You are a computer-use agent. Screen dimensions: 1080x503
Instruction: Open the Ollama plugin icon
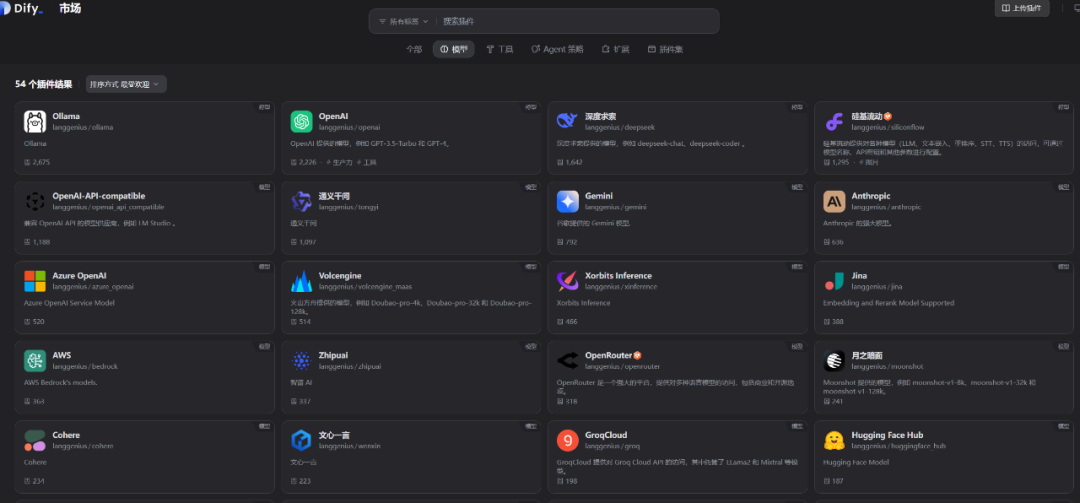(35, 121)
